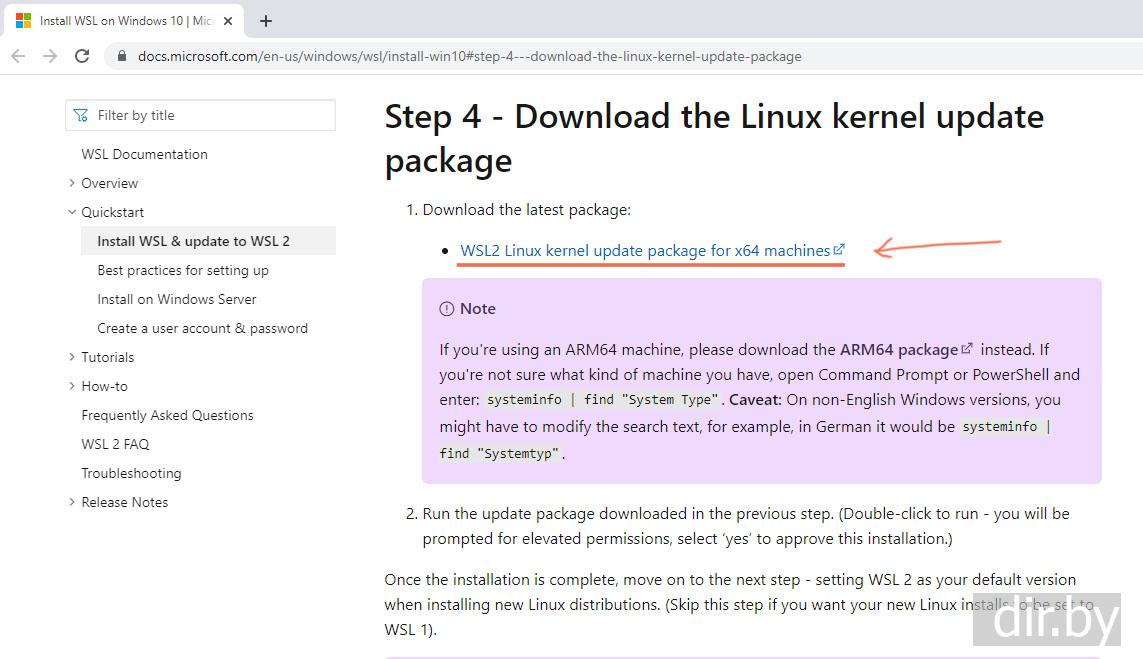
Task: Click the lock icon in address bar
Action: click(x=122, y=57)
